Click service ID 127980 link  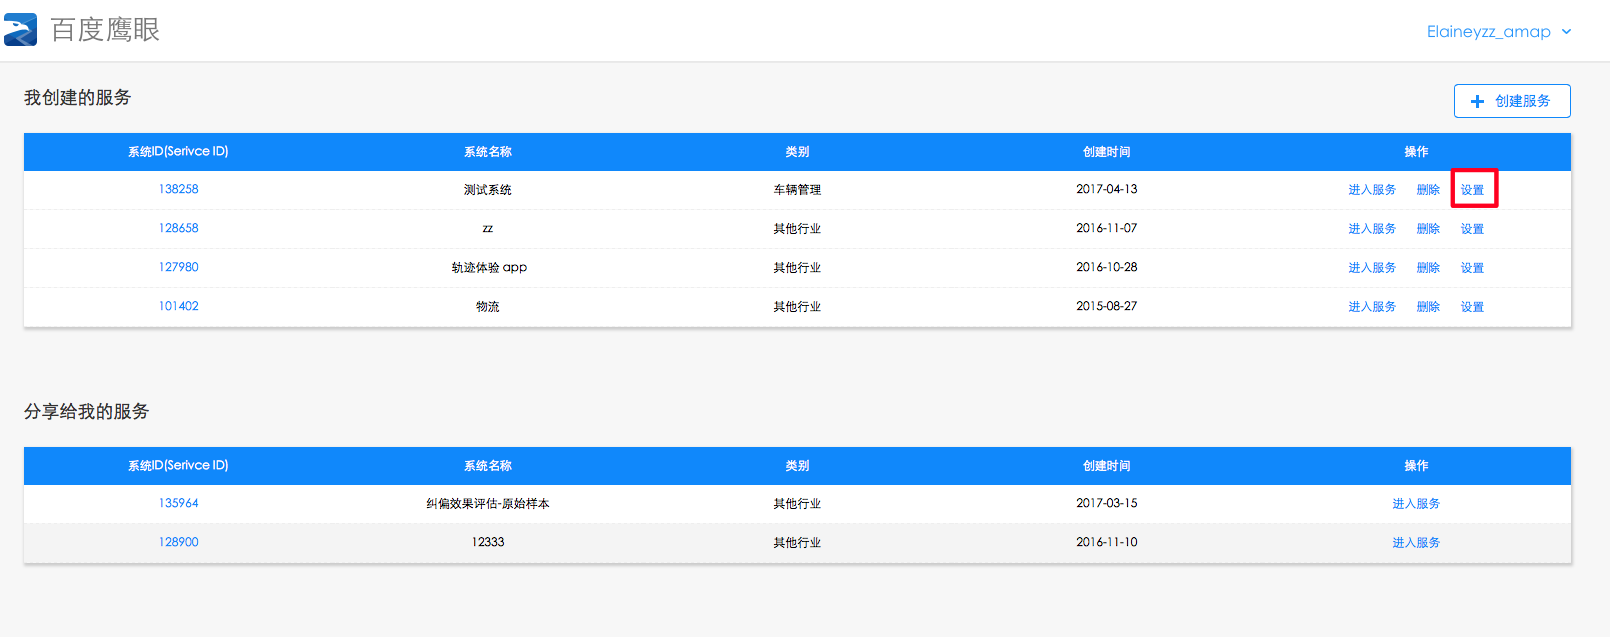(178, 267)
